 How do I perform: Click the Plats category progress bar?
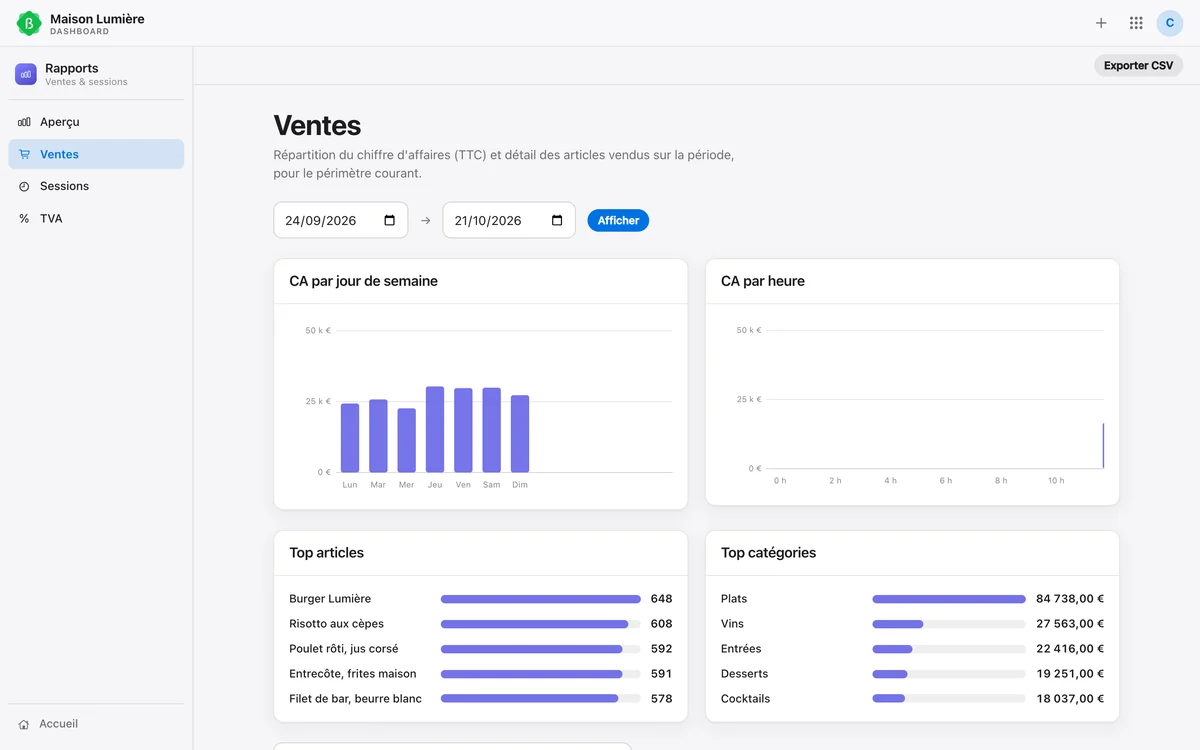click(949, 599)
